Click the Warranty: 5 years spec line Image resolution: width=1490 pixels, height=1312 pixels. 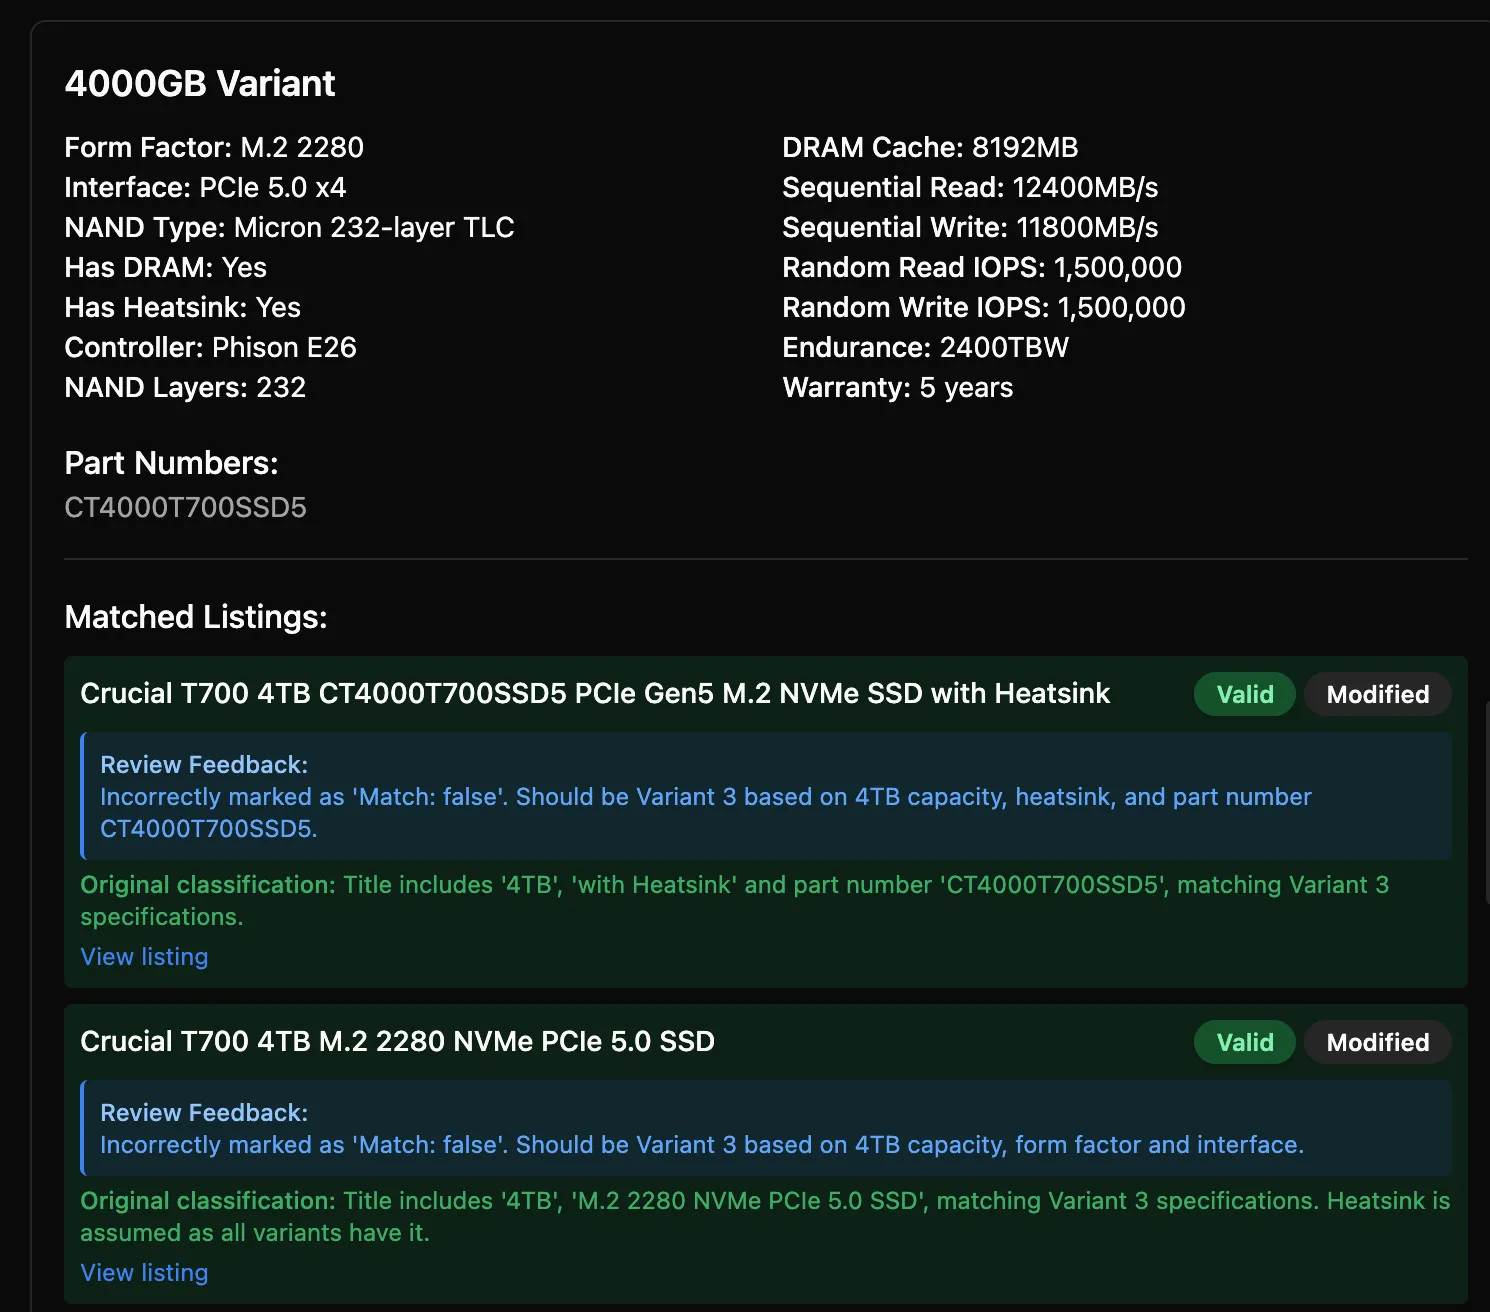point(897,388)
